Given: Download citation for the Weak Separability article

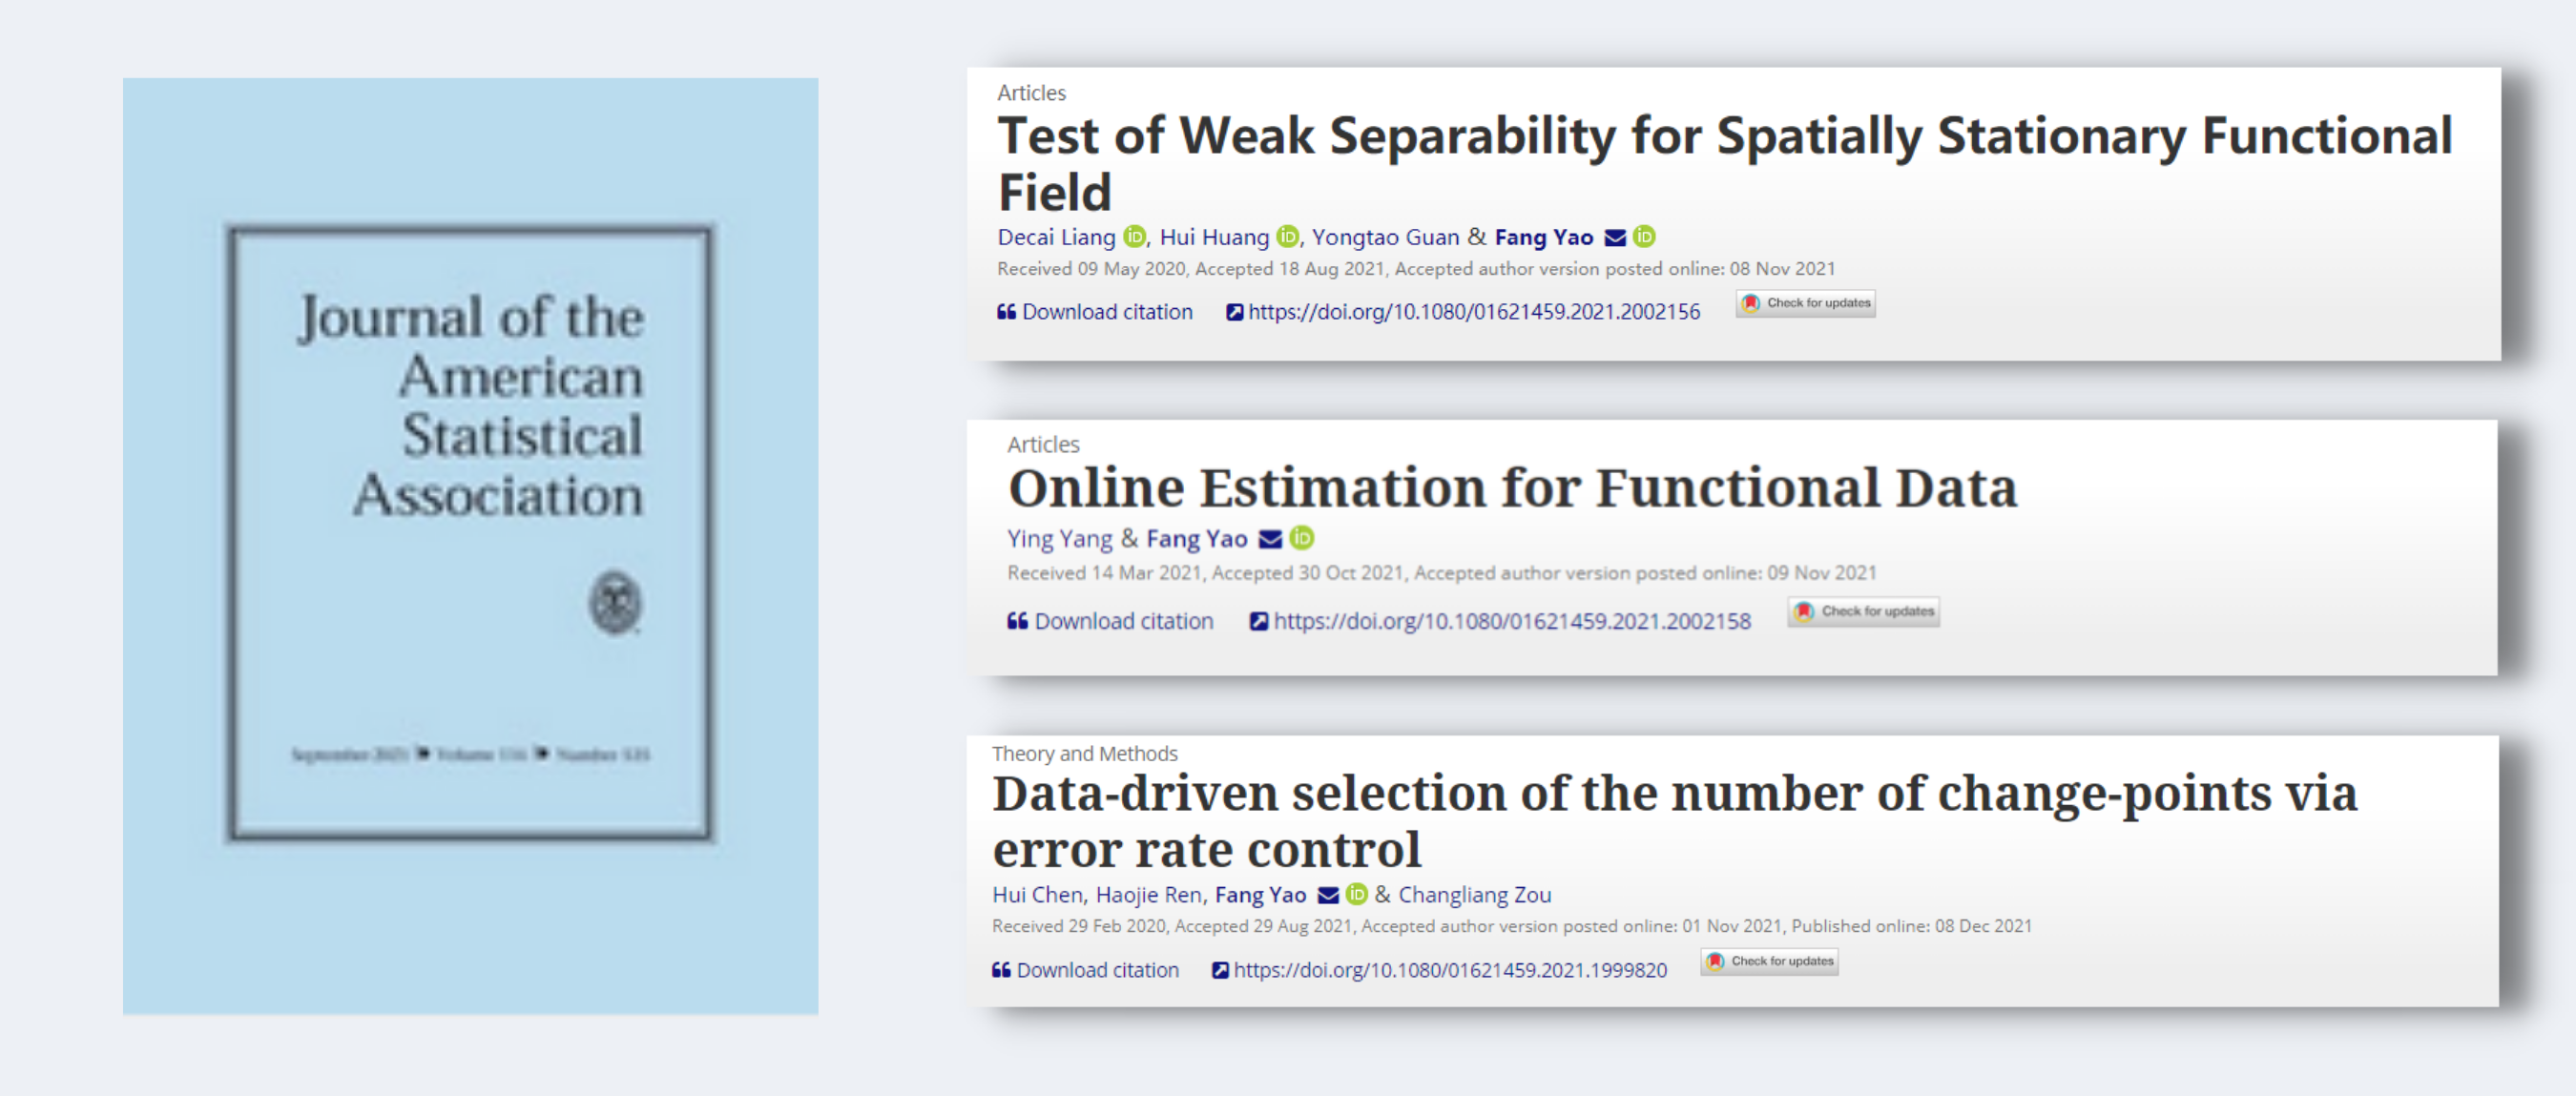Looking at the screenshot, I should tap(1095, 312).
